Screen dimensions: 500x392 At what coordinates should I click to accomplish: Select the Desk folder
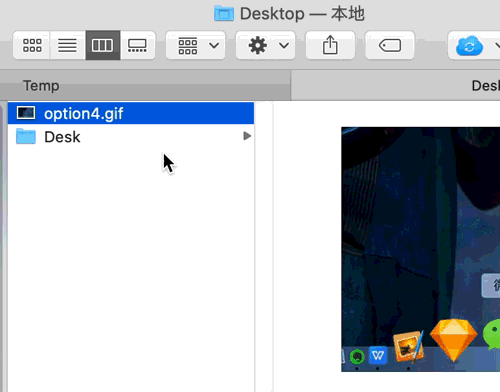coord(131,136)
